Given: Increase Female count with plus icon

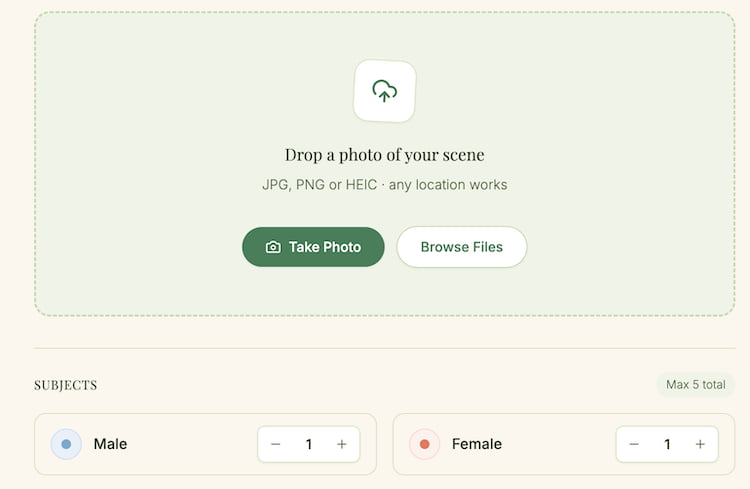Looking at the screenshot, I should [x=700, y=444].
